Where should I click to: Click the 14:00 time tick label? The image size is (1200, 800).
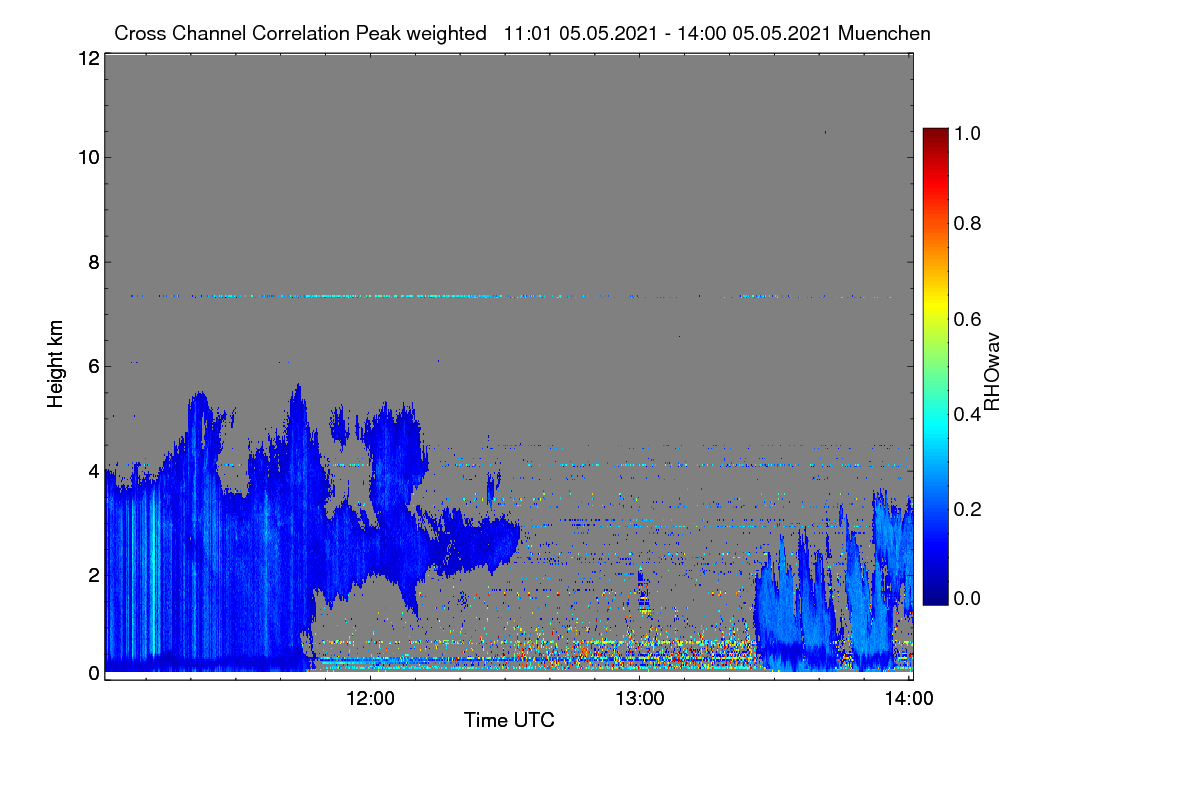909,699
